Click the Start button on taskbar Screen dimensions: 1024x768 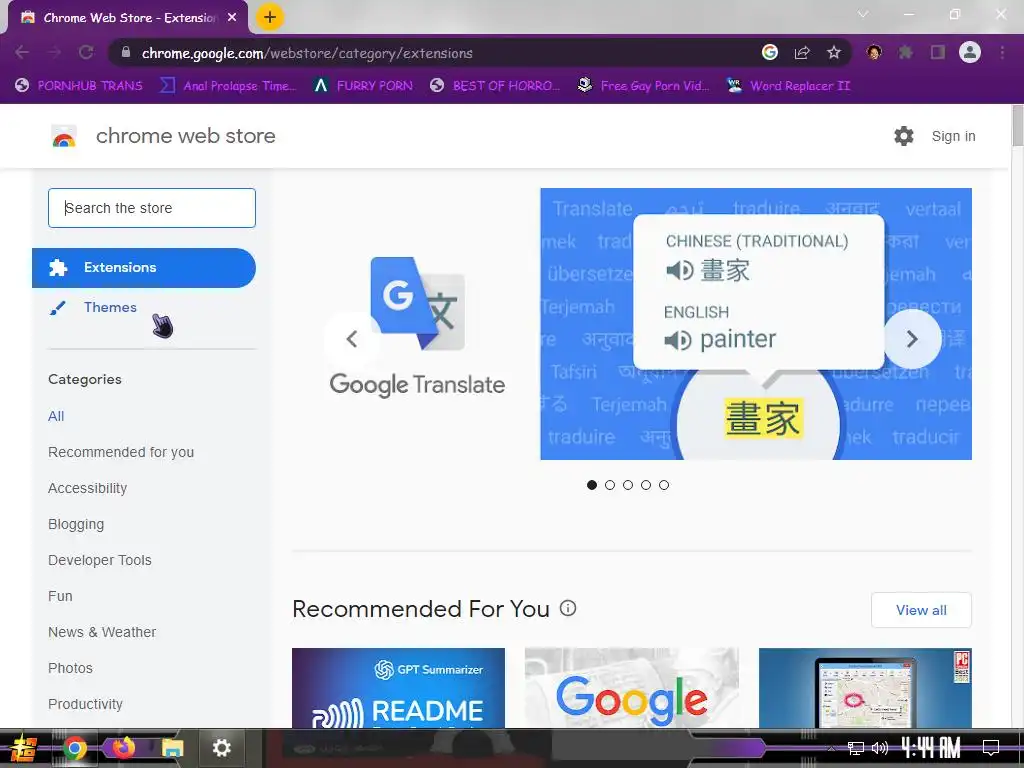coord(23,748)
